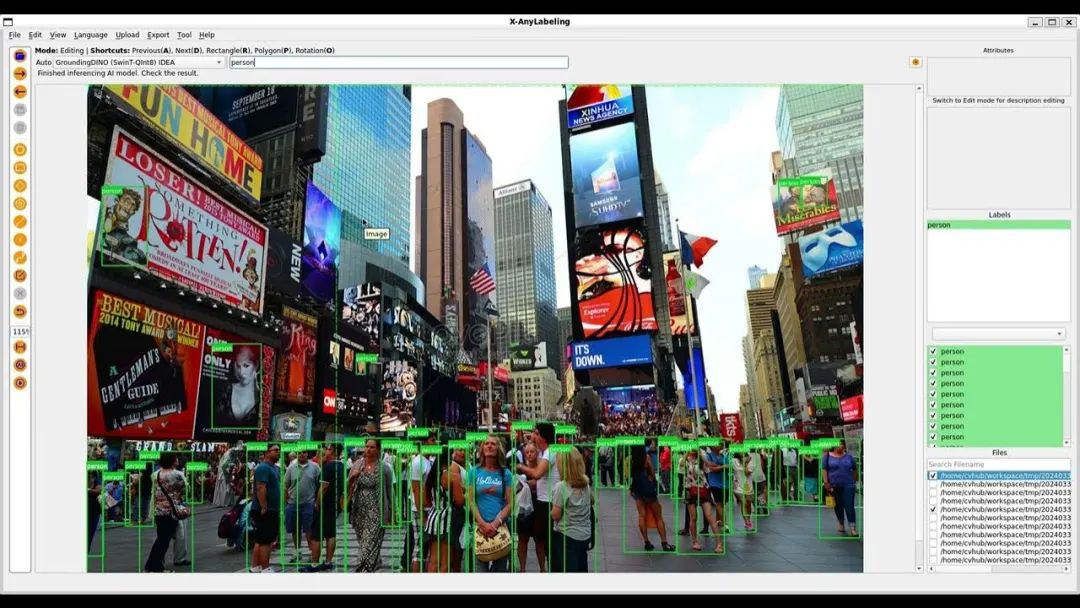Open the Help menu
Viewport: 1080px width, 608px height.
(x=207, y=35)
